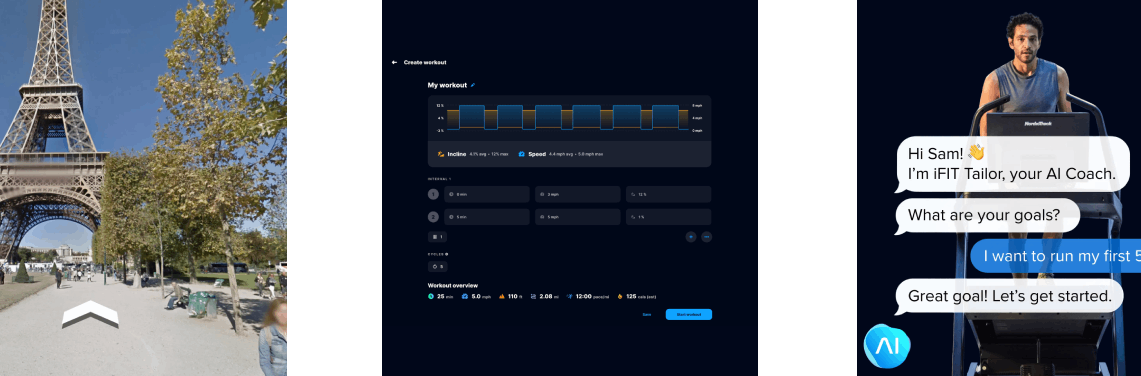Click the My workout title text

[x=448, y=85]
